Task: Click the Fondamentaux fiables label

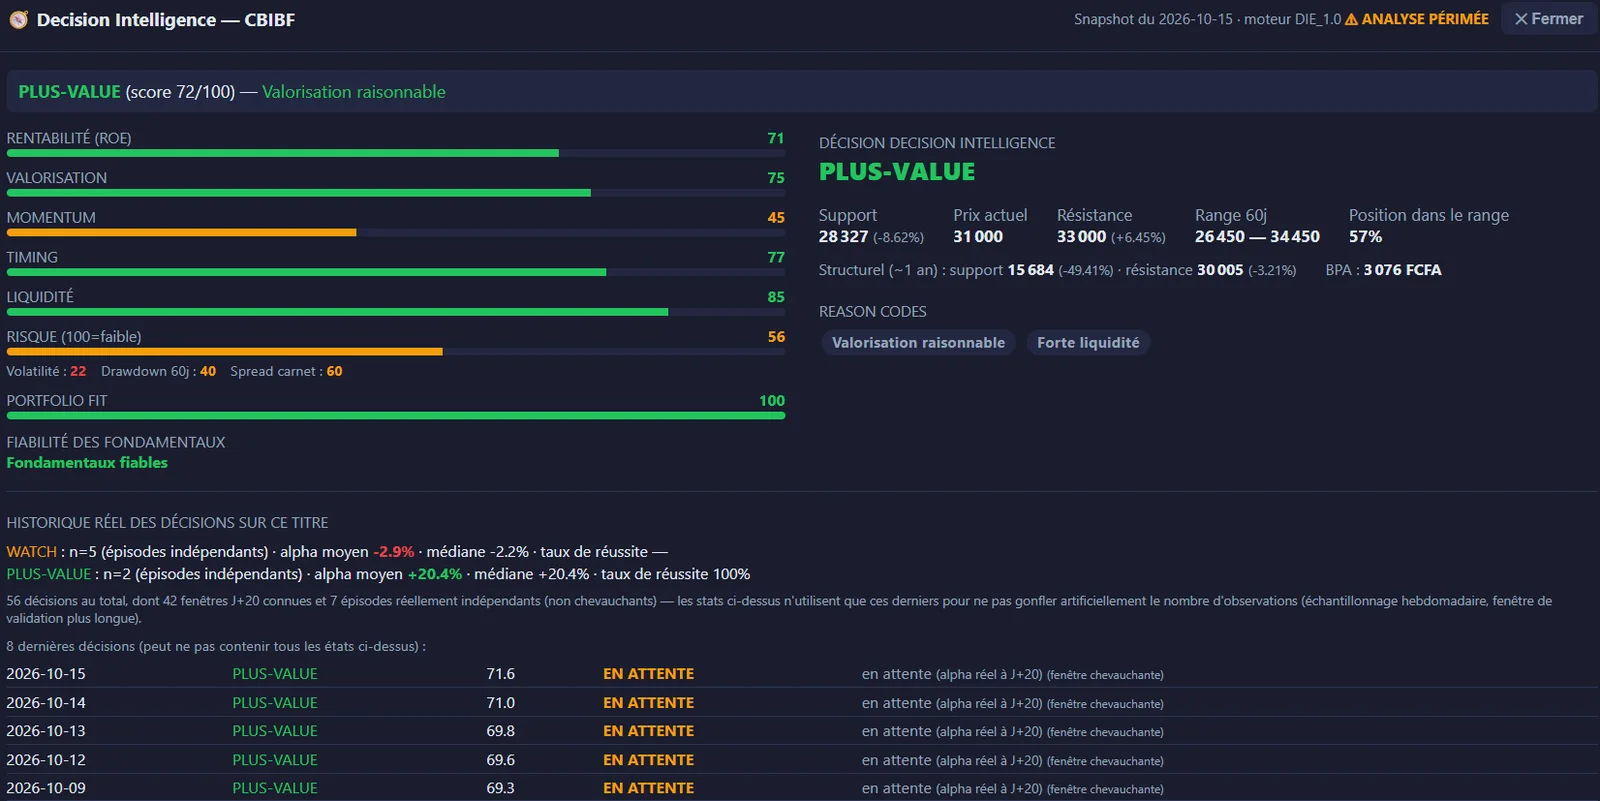Action: click(x=87, y=463)
